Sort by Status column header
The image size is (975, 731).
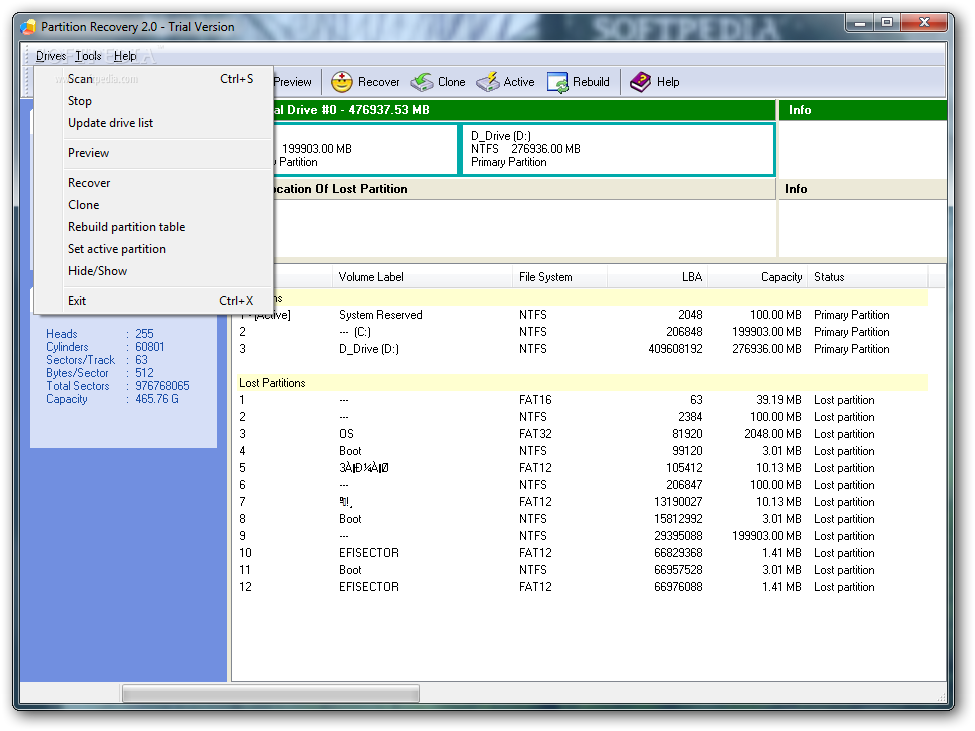coord(868,277)
